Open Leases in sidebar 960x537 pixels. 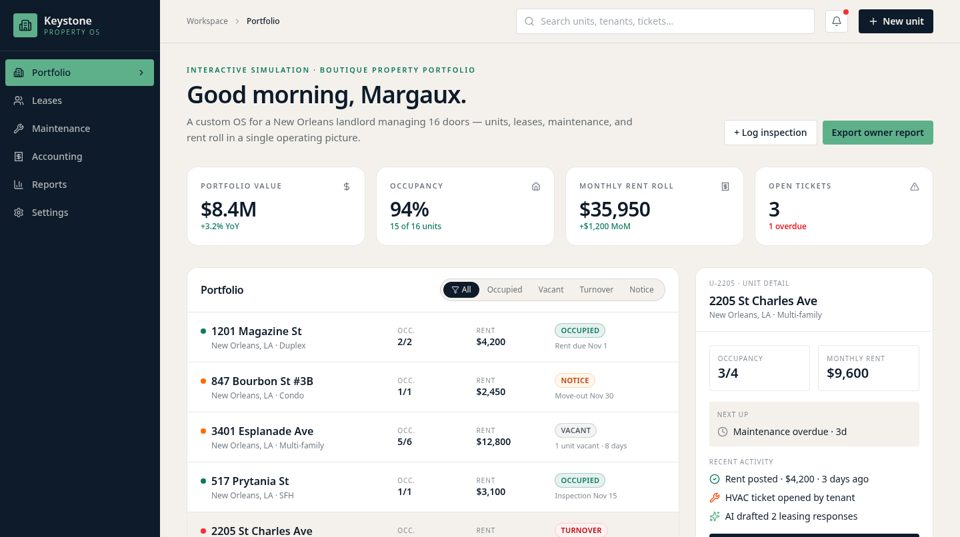(80, 100)
